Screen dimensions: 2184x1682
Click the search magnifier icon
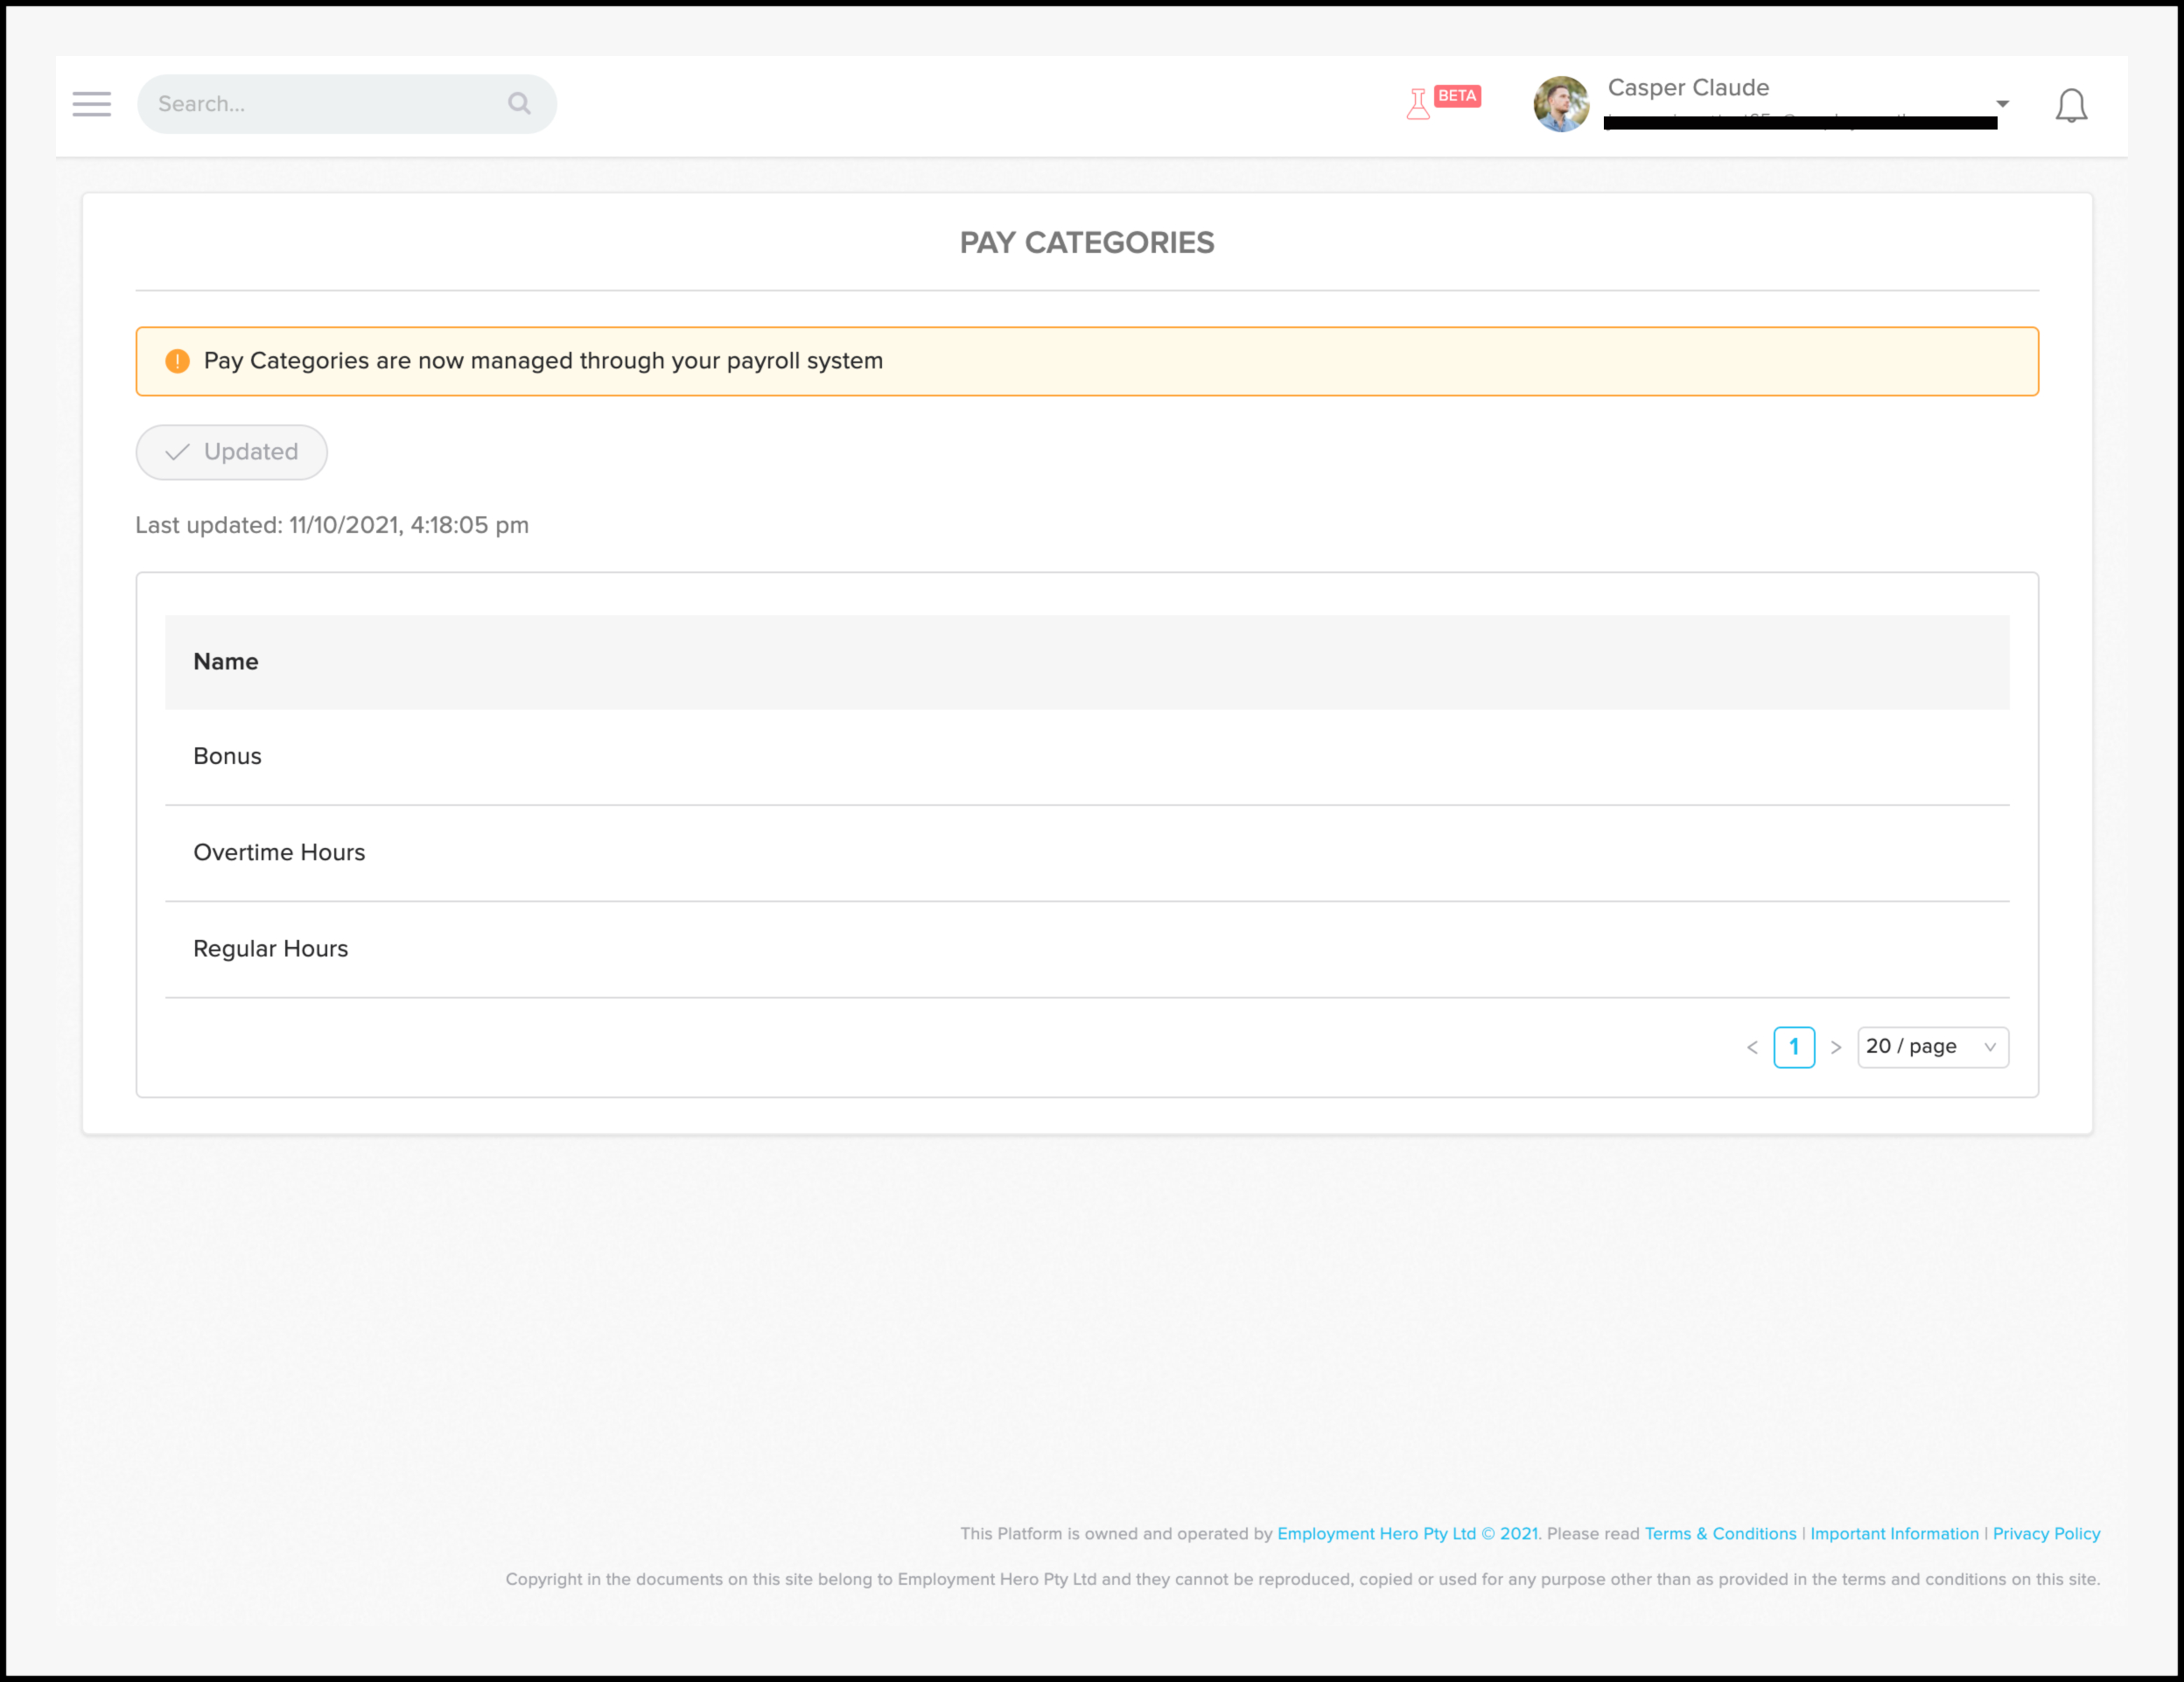pos(519,103)
